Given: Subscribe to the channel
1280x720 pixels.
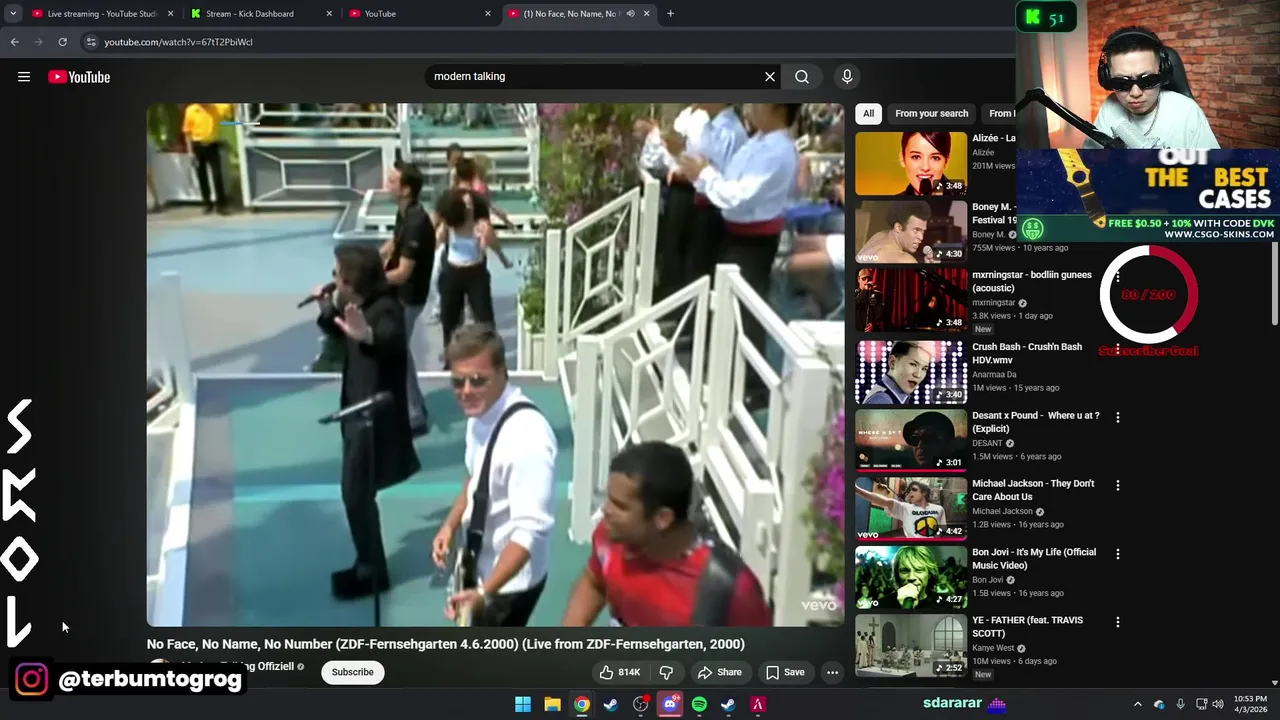Looking at the screenshot, I should [352, 672].
